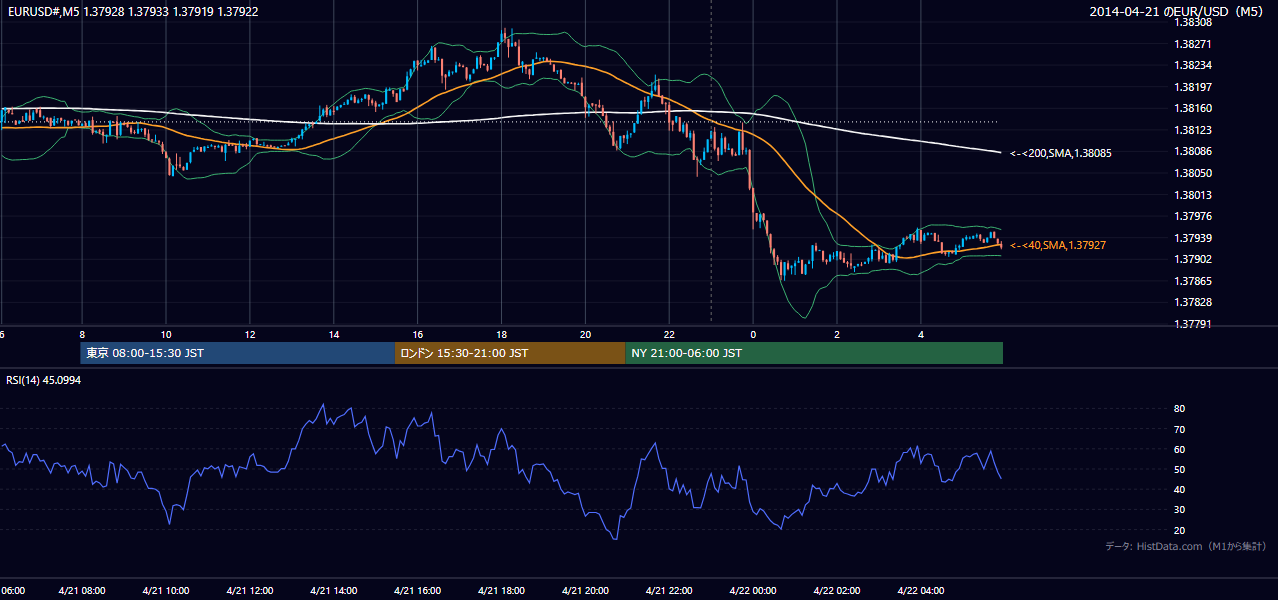Click price axis label 1.38160
Image resolution: width=1278 pixels, height=600 pixels.
point(1192,108)
